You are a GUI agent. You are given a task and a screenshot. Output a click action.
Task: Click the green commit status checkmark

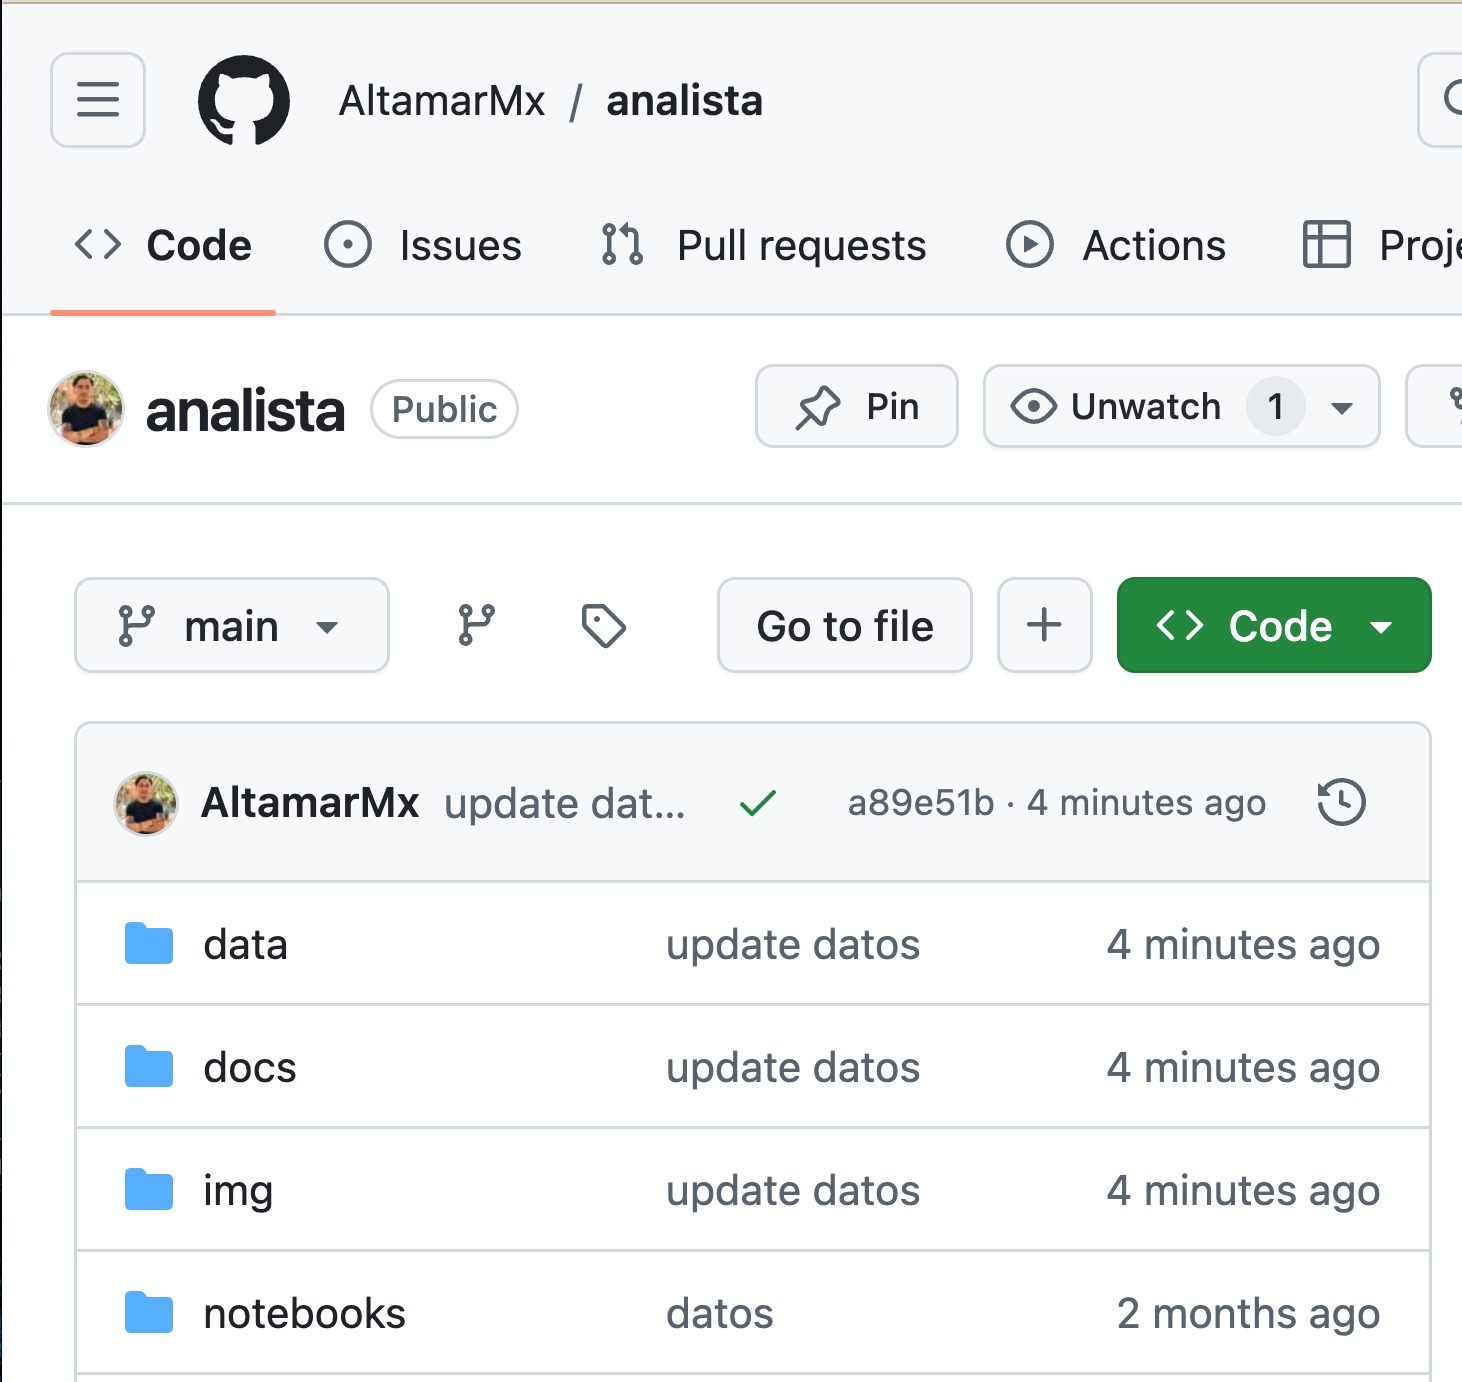click(x=758, y=802)
